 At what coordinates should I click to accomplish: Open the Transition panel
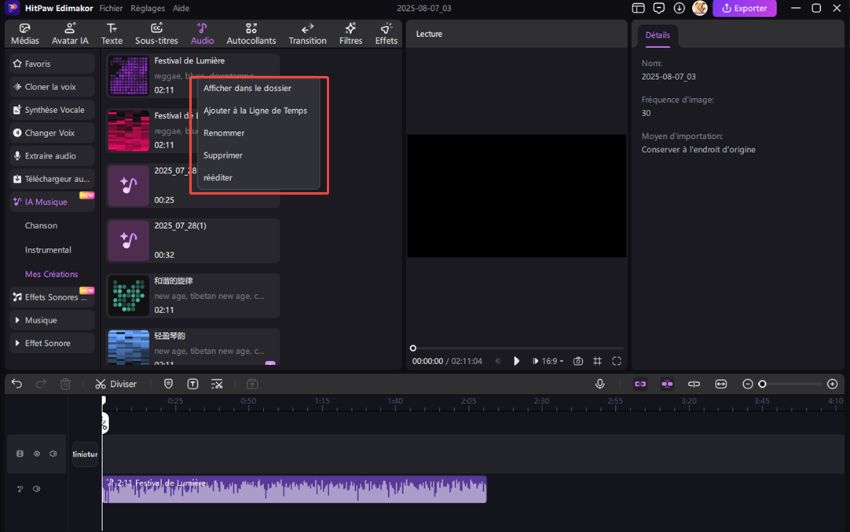point(307,34)
